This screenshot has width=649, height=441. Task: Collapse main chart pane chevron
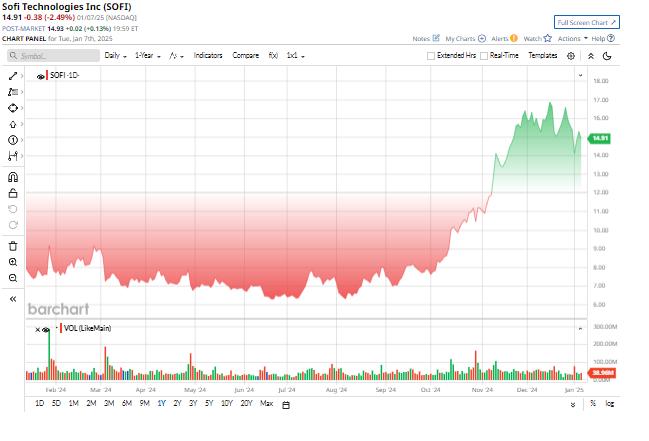click(580, 75)
